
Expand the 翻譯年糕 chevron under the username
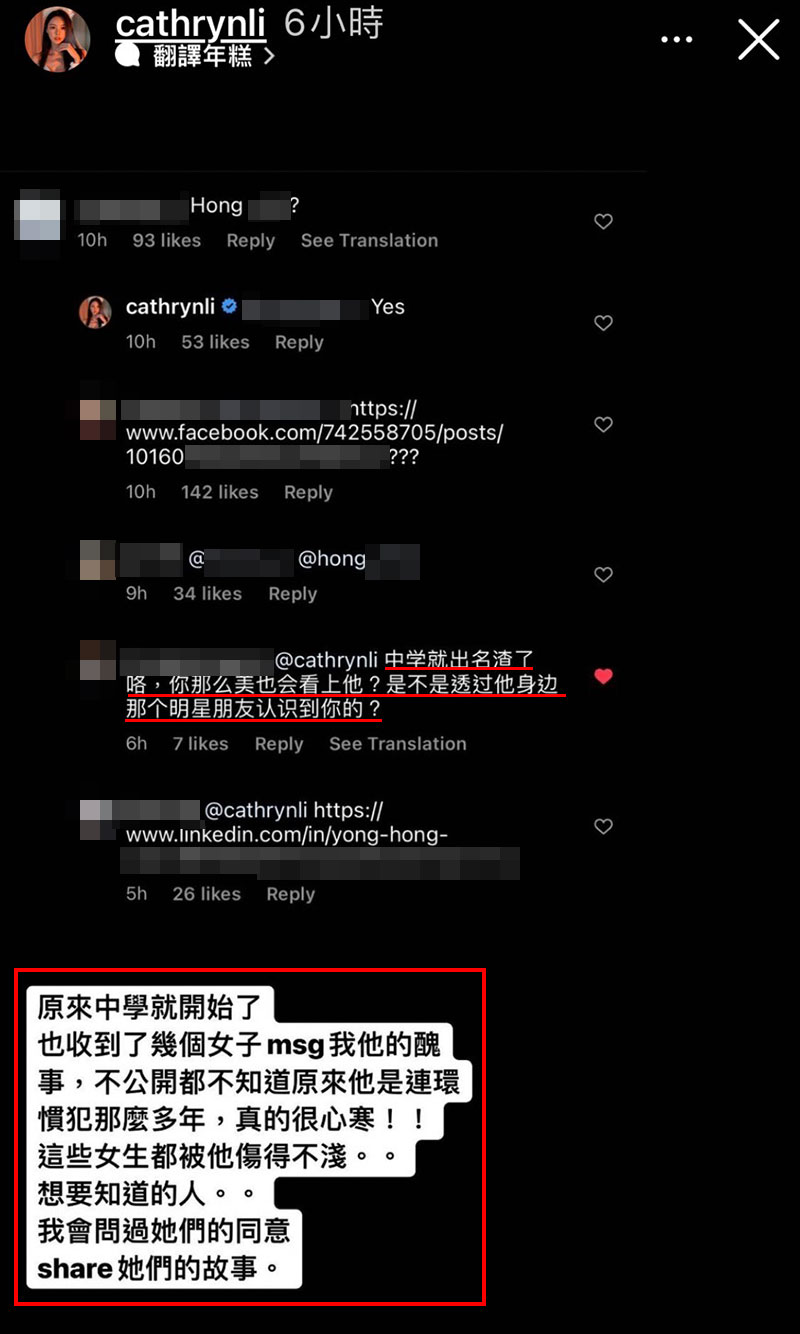point(269,57)
